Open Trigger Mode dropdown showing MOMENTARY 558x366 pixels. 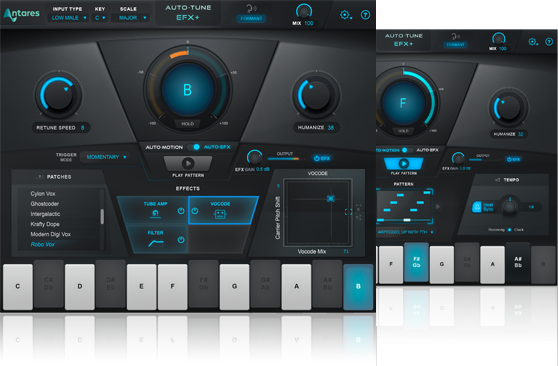105,157
